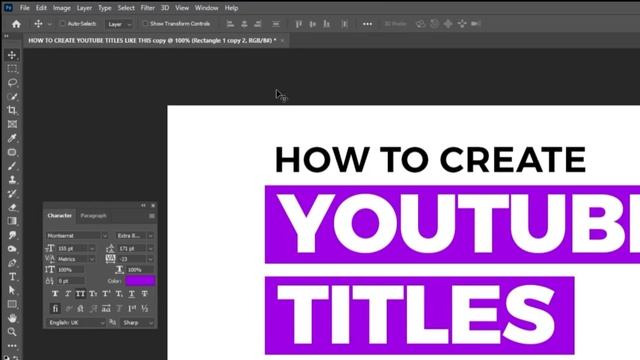Enable Show Transform Controls checkbox

pos(145,24)
